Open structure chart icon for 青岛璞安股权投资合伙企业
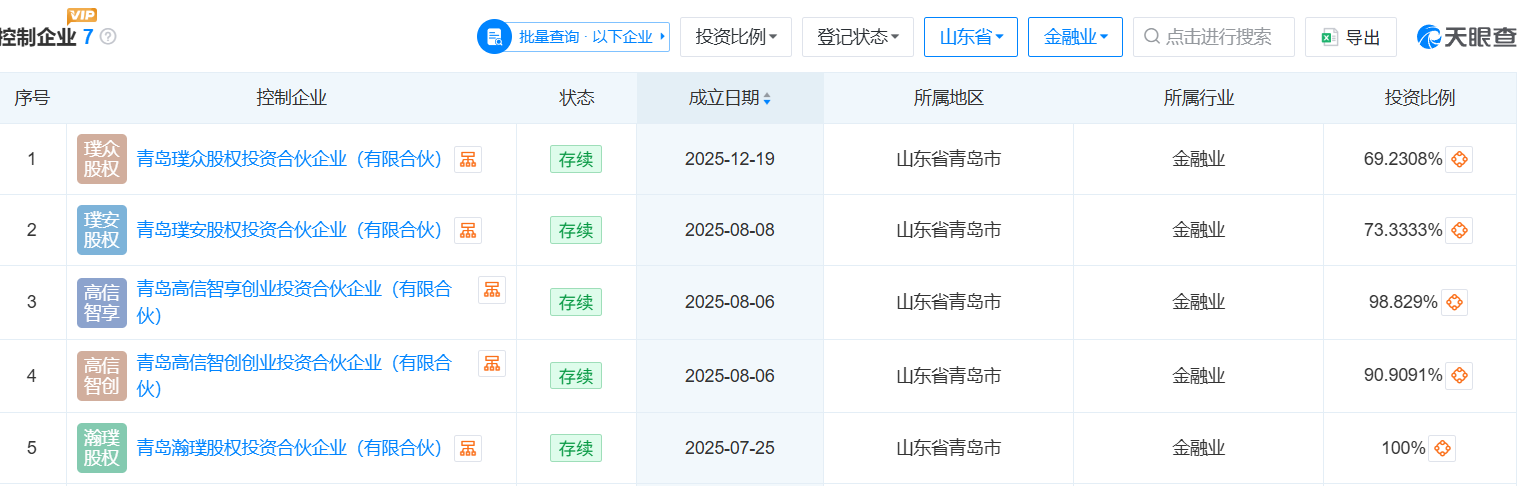Screen dimensions: 1530x486 pos(467,230)
